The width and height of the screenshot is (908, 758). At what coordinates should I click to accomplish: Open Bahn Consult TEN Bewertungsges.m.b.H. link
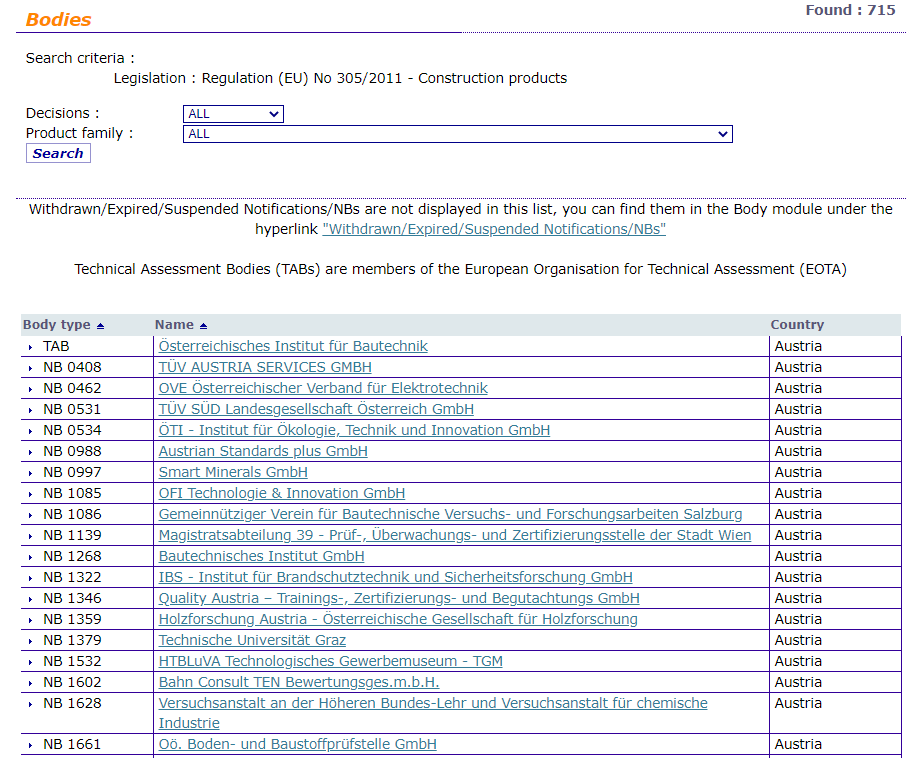click(x=299, y=682)
